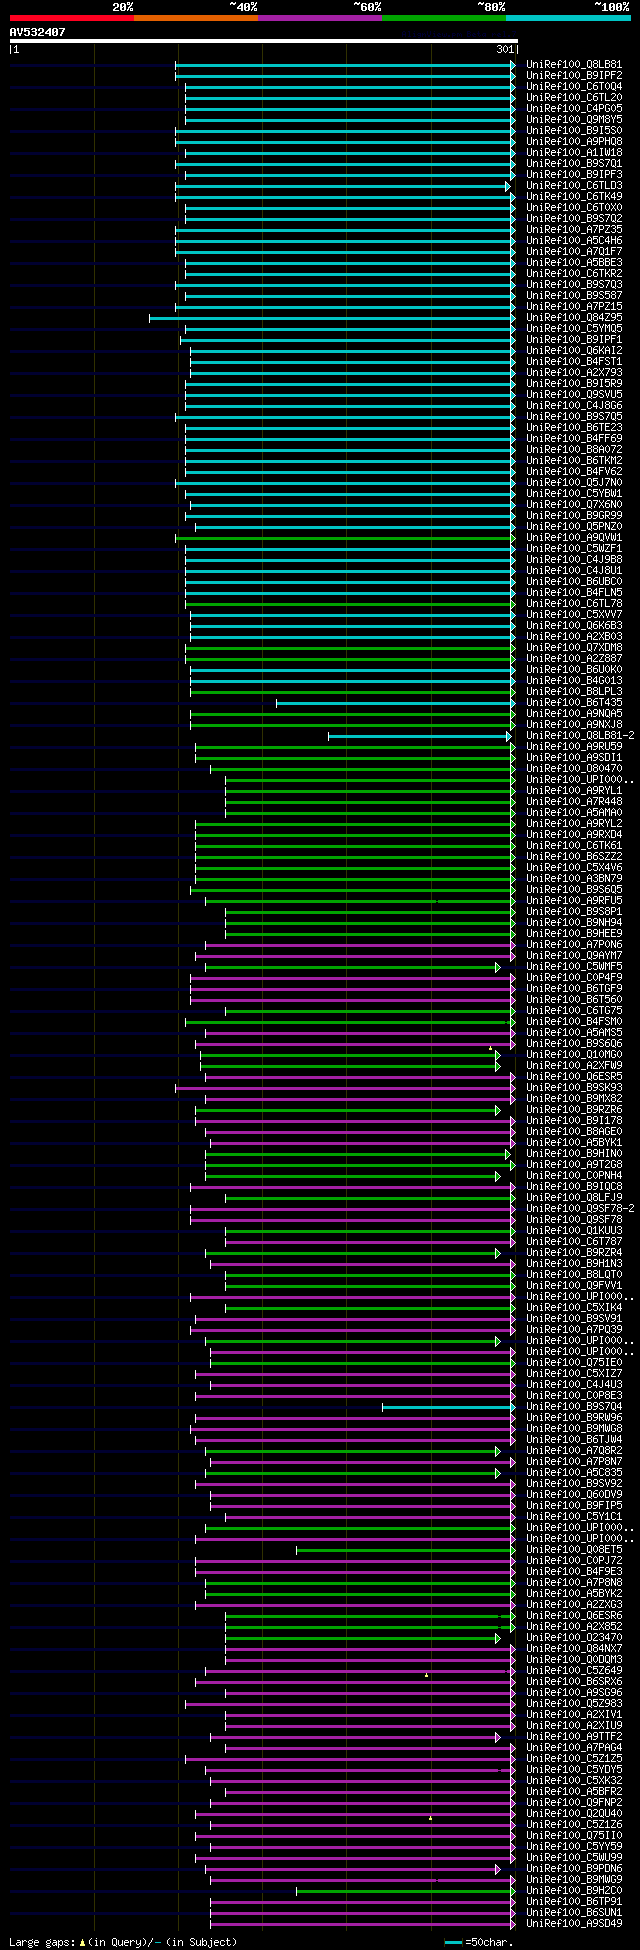Click the UniRef100_Q2QU40 label
640x1950 pixels.
574,1813
